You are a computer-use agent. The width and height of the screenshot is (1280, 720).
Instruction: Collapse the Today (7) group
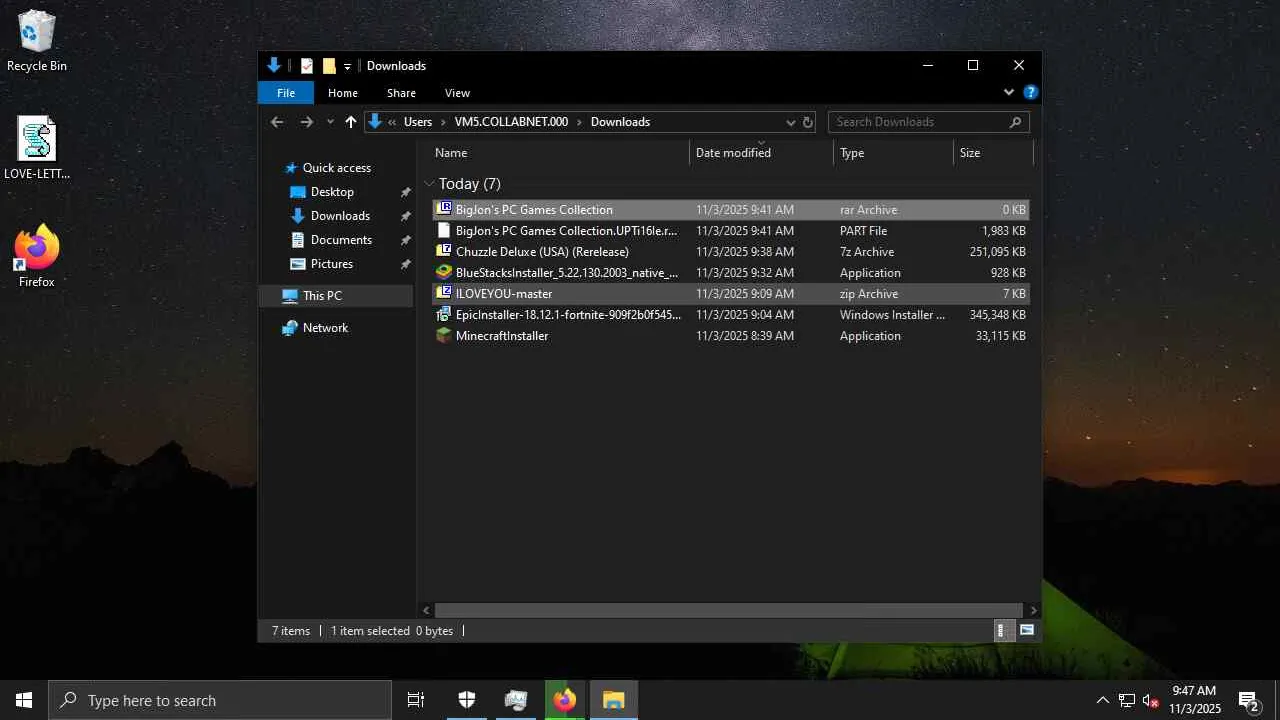pyautogui.click(x=429, y=184)
